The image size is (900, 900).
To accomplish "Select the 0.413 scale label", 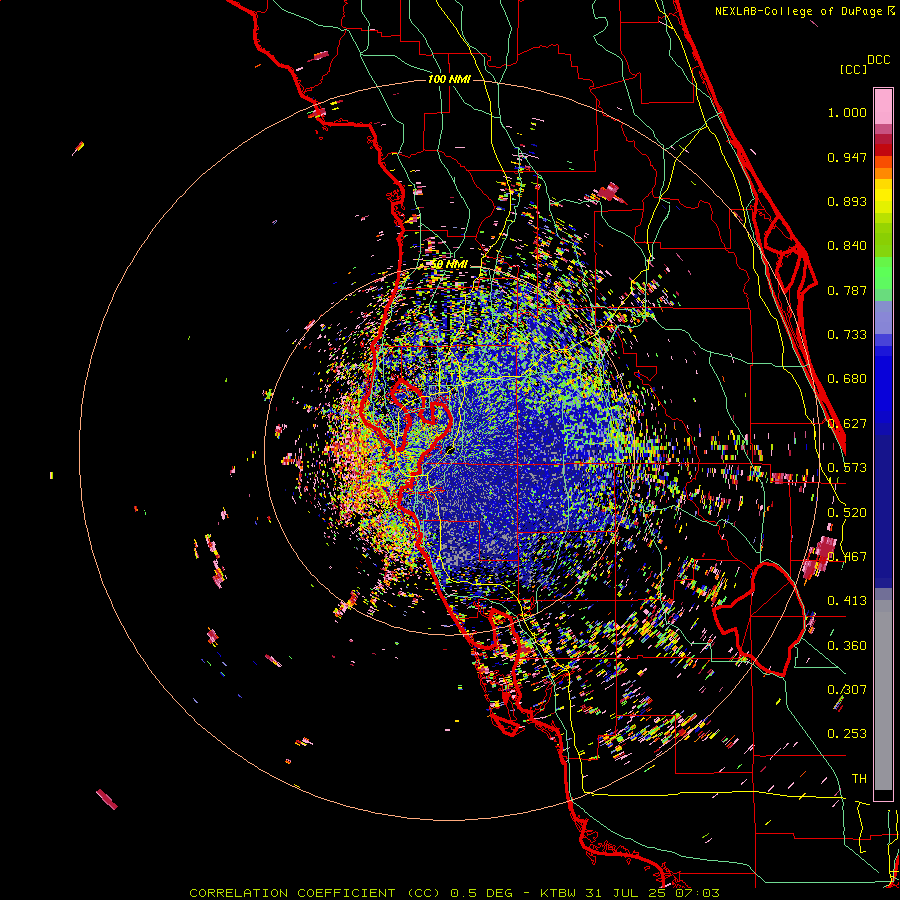I will click(847, 601).
